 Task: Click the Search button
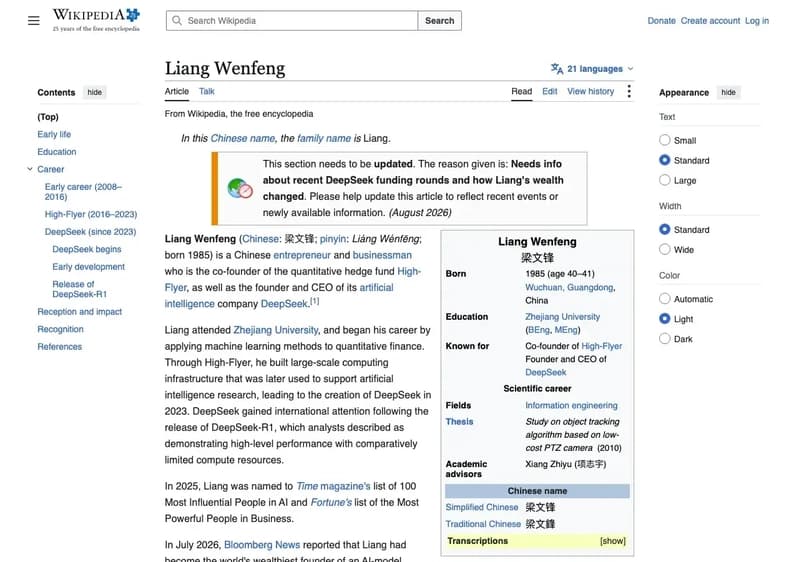439,20
